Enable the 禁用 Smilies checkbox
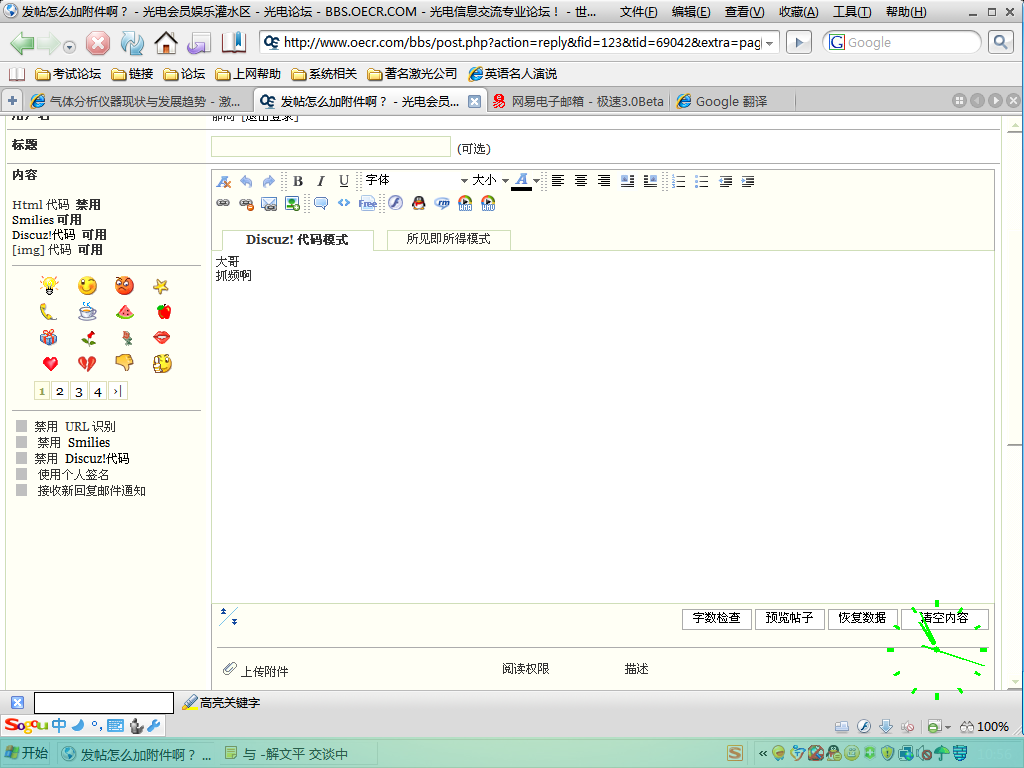This screenshot has height=768, width=1024. click(22, 442)
